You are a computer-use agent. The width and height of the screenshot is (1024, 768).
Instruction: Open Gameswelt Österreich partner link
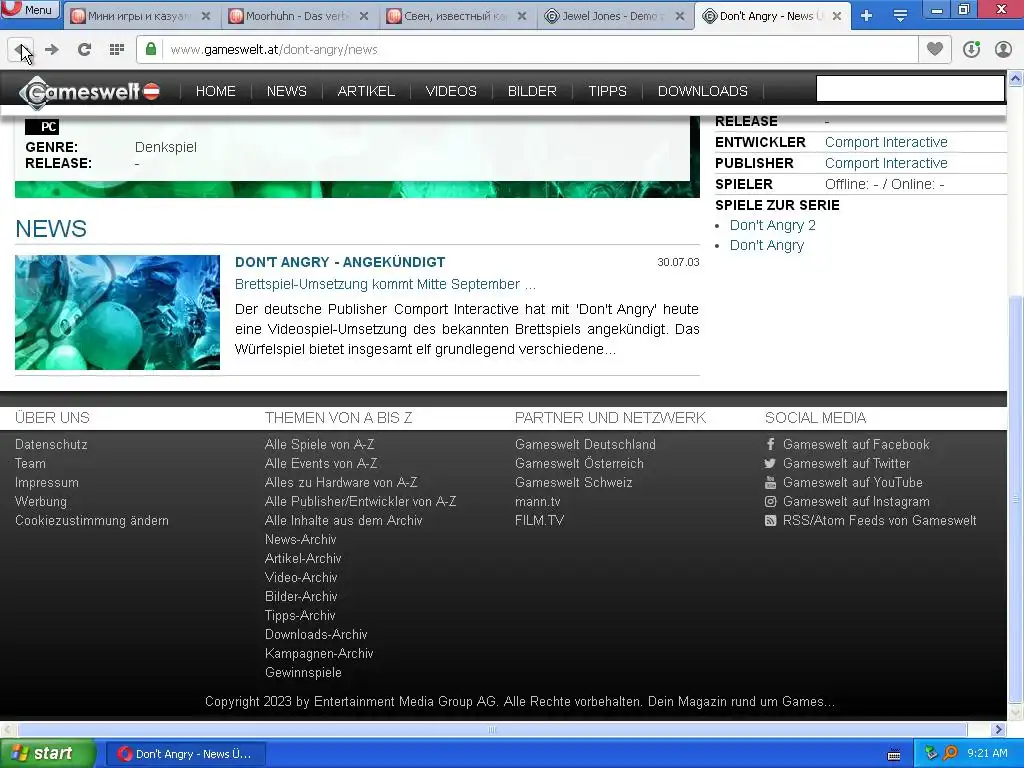pyautogui.click(x=579, y=464)
